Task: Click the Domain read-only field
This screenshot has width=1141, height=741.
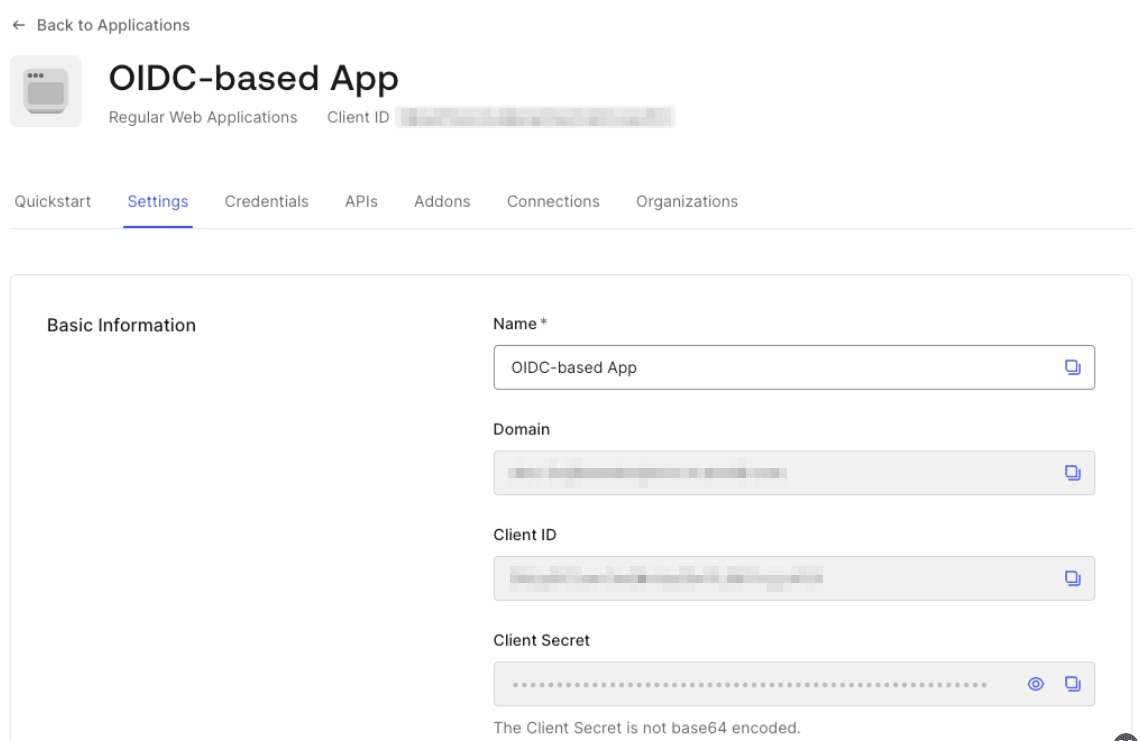Action: (770, 473)
